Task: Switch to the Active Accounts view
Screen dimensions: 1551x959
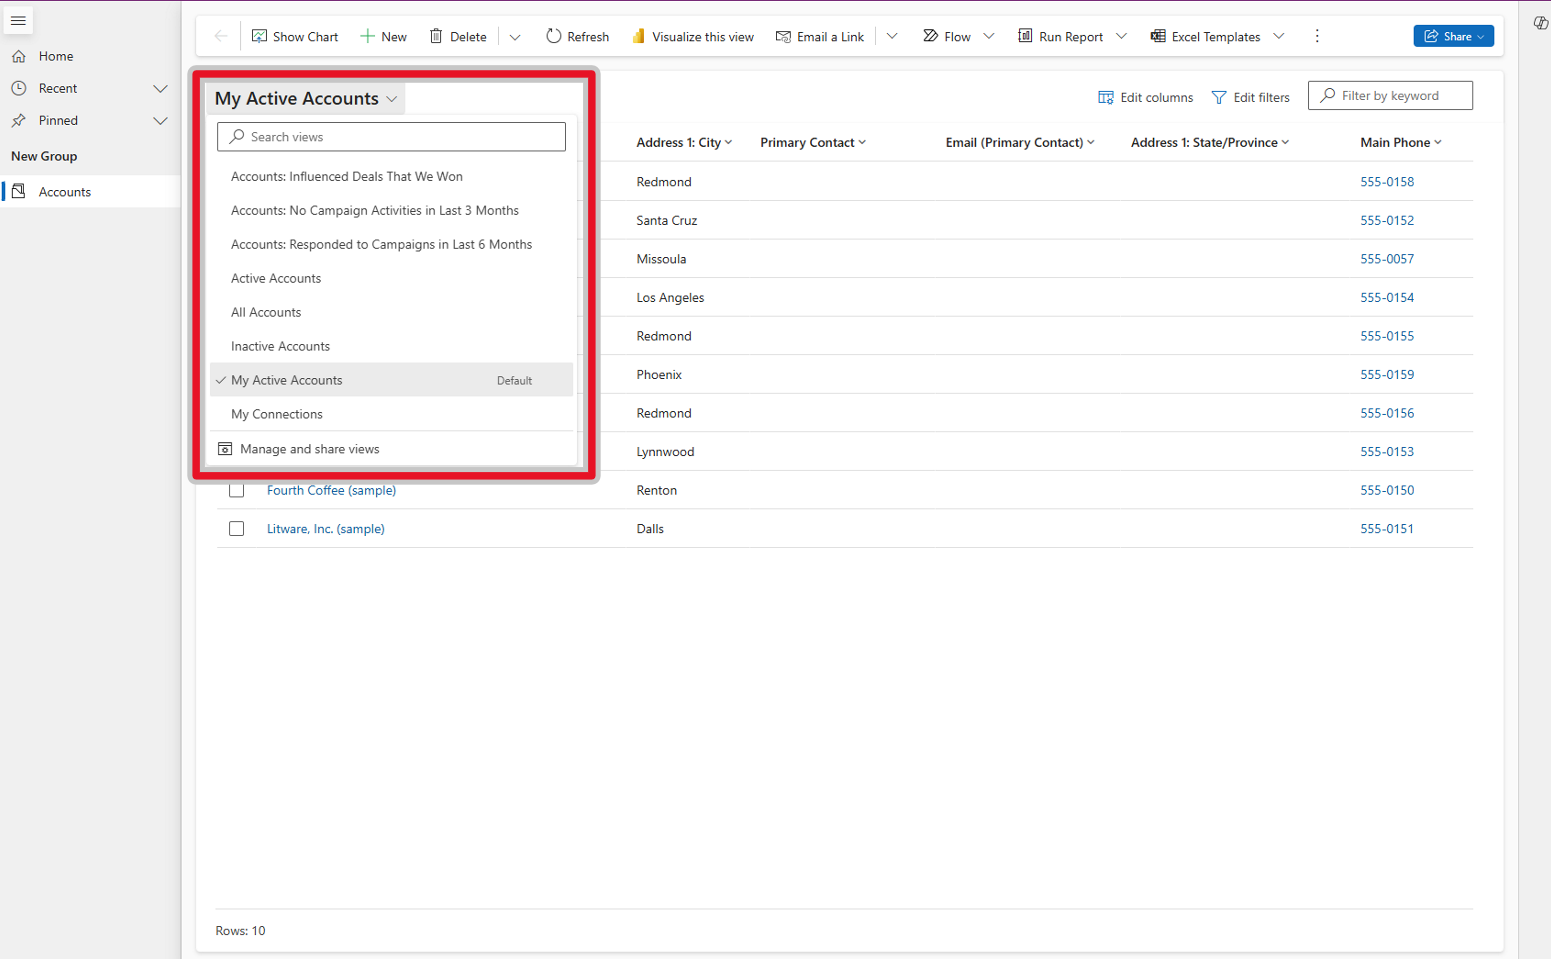Action: tap(392, 278)
